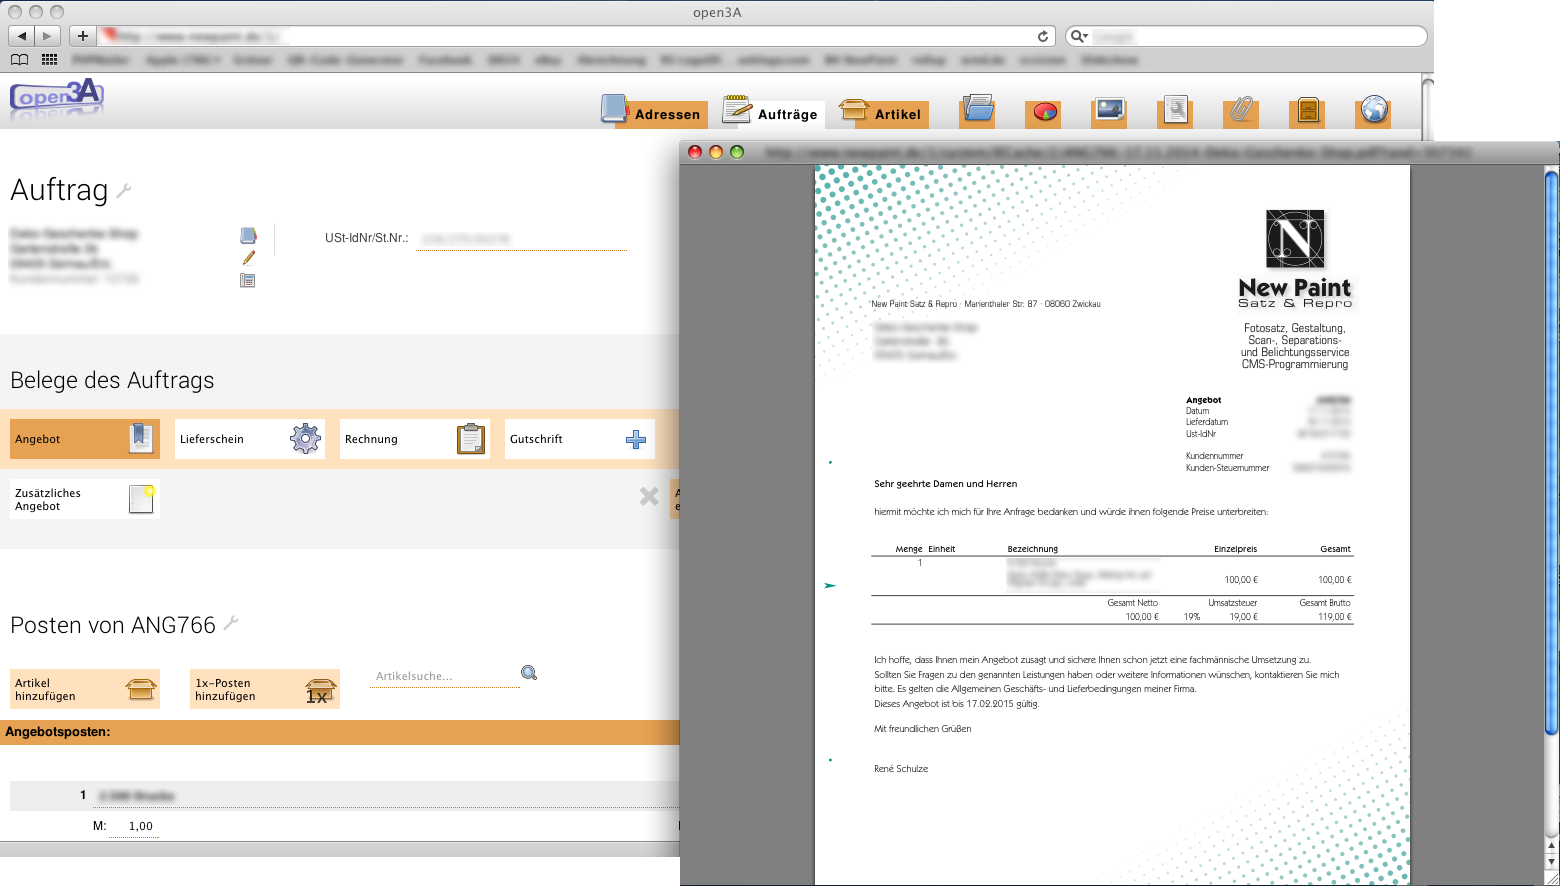This screenshot has width=1560, height=886.
Task: Open the filing cabinet icon
Action: pos(1308,111)
